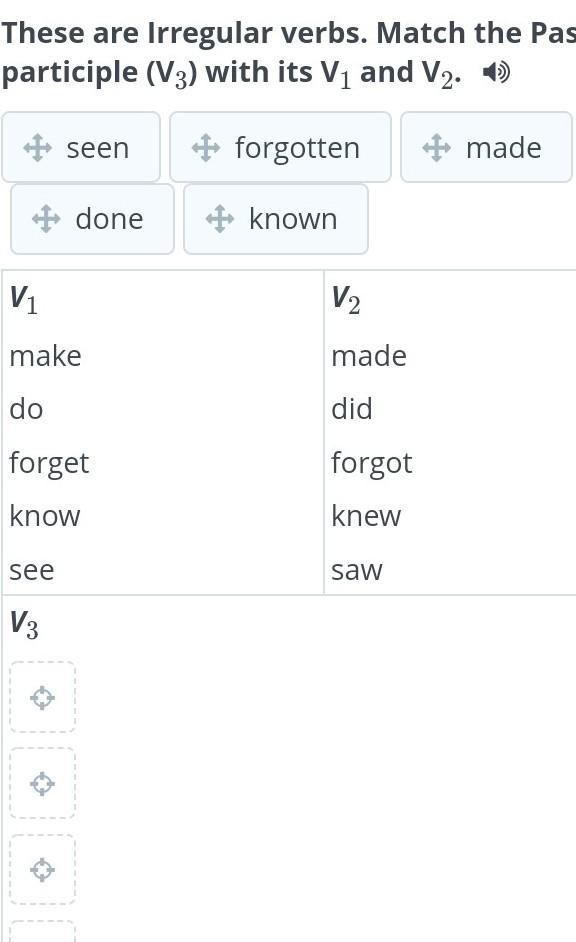
Task: Click the V3 column header
Action: coord(24,625)
